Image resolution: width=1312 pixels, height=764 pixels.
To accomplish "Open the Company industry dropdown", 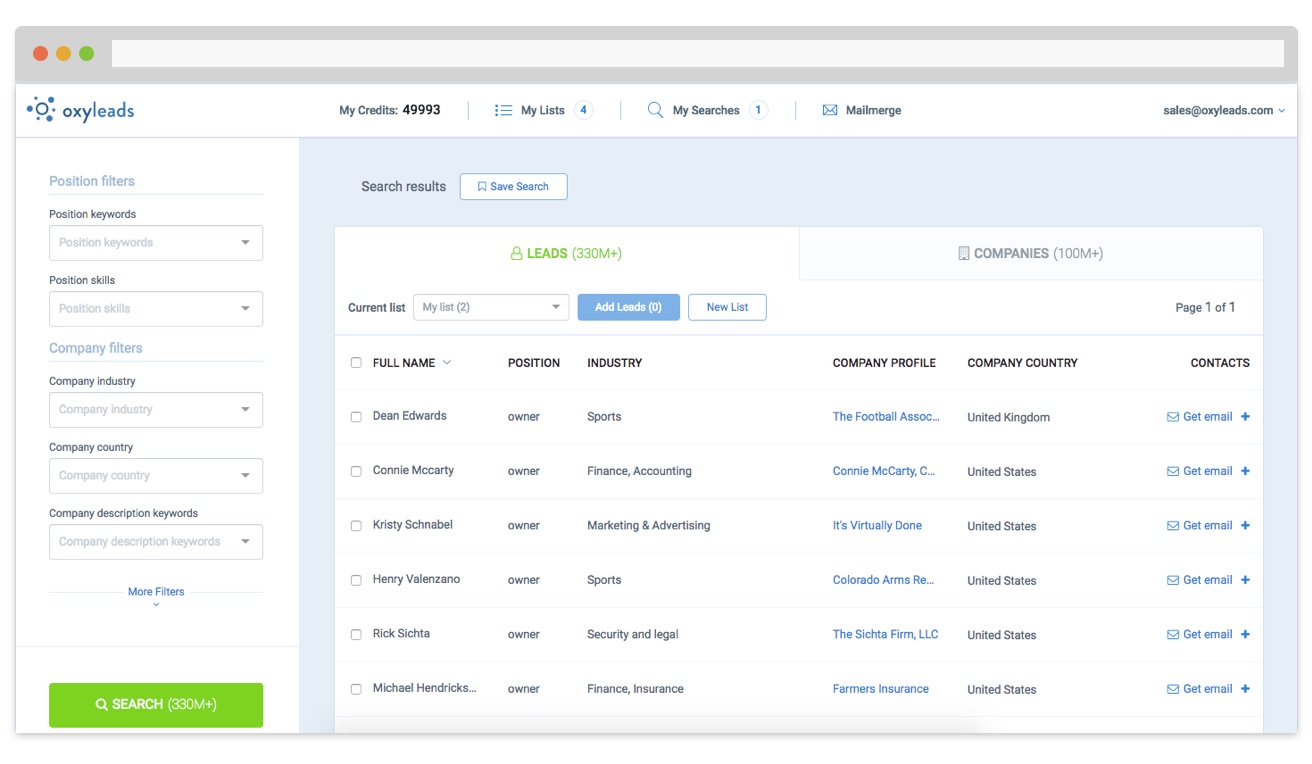I will (156, 410).
